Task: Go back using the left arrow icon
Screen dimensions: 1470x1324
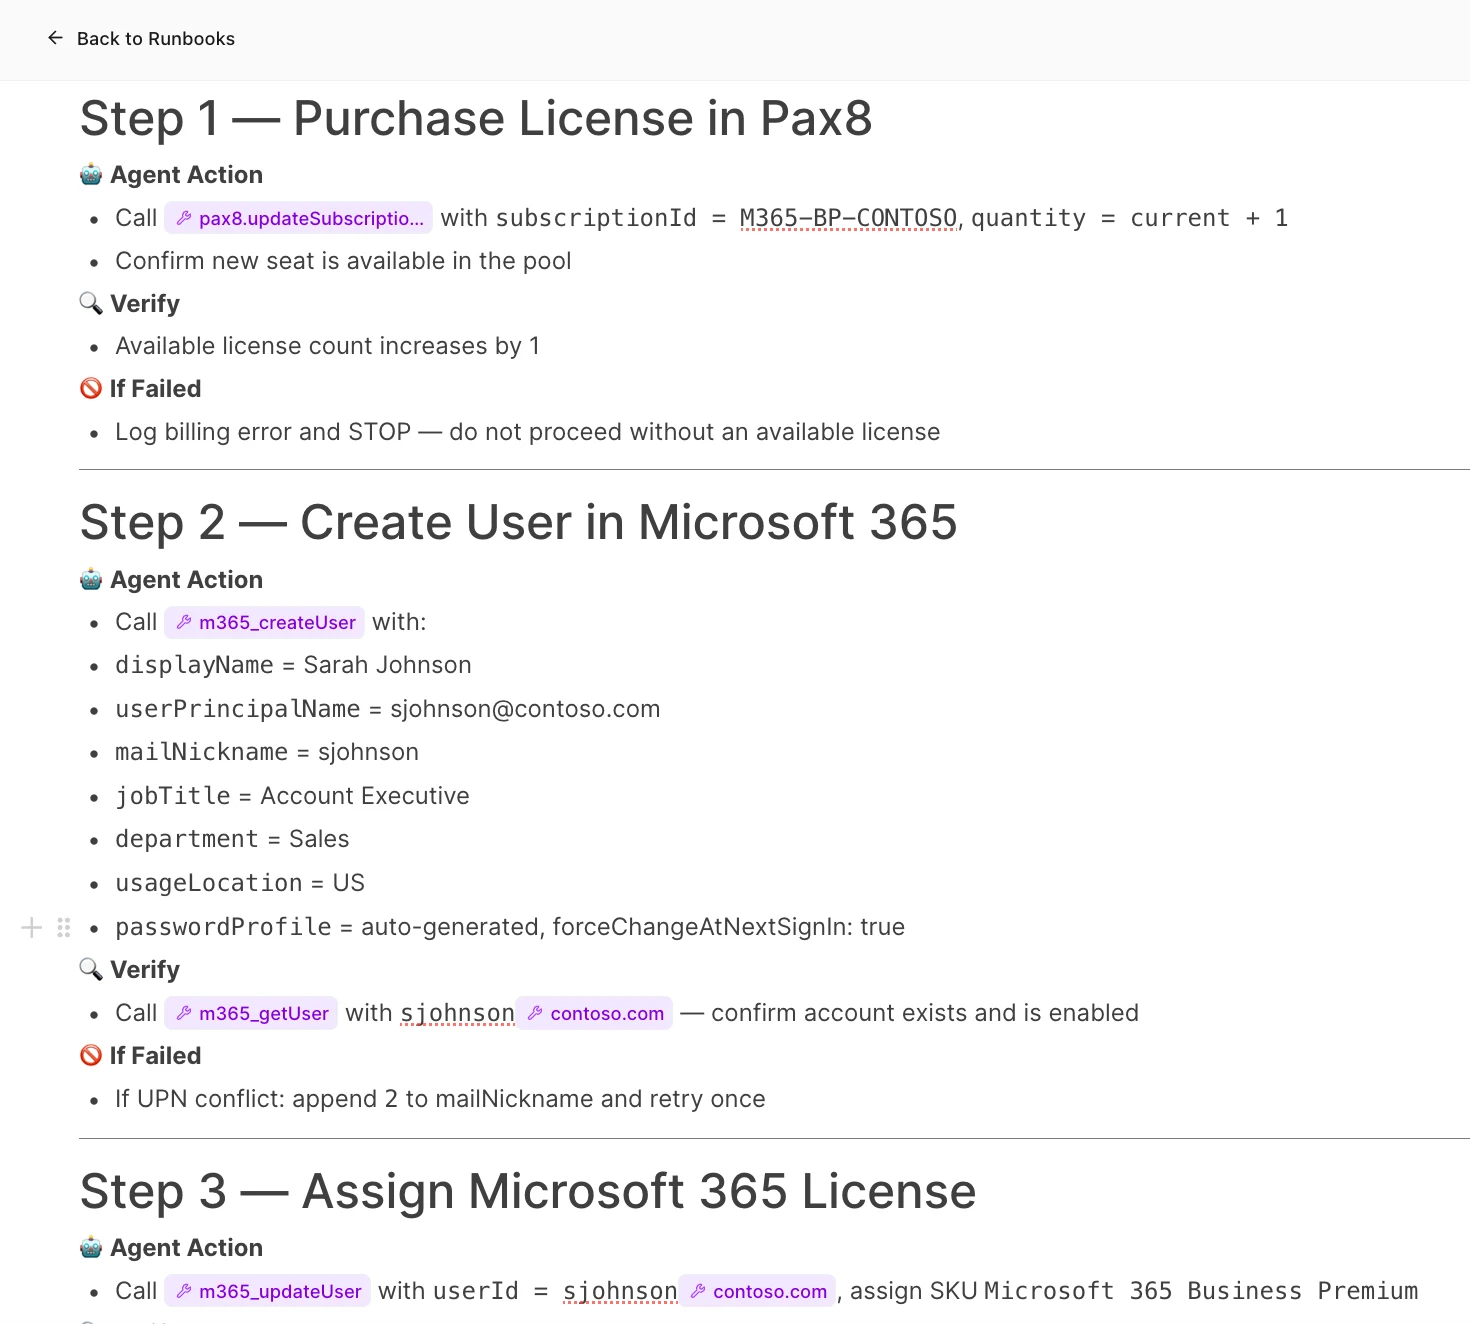Action: pos(55,38)
